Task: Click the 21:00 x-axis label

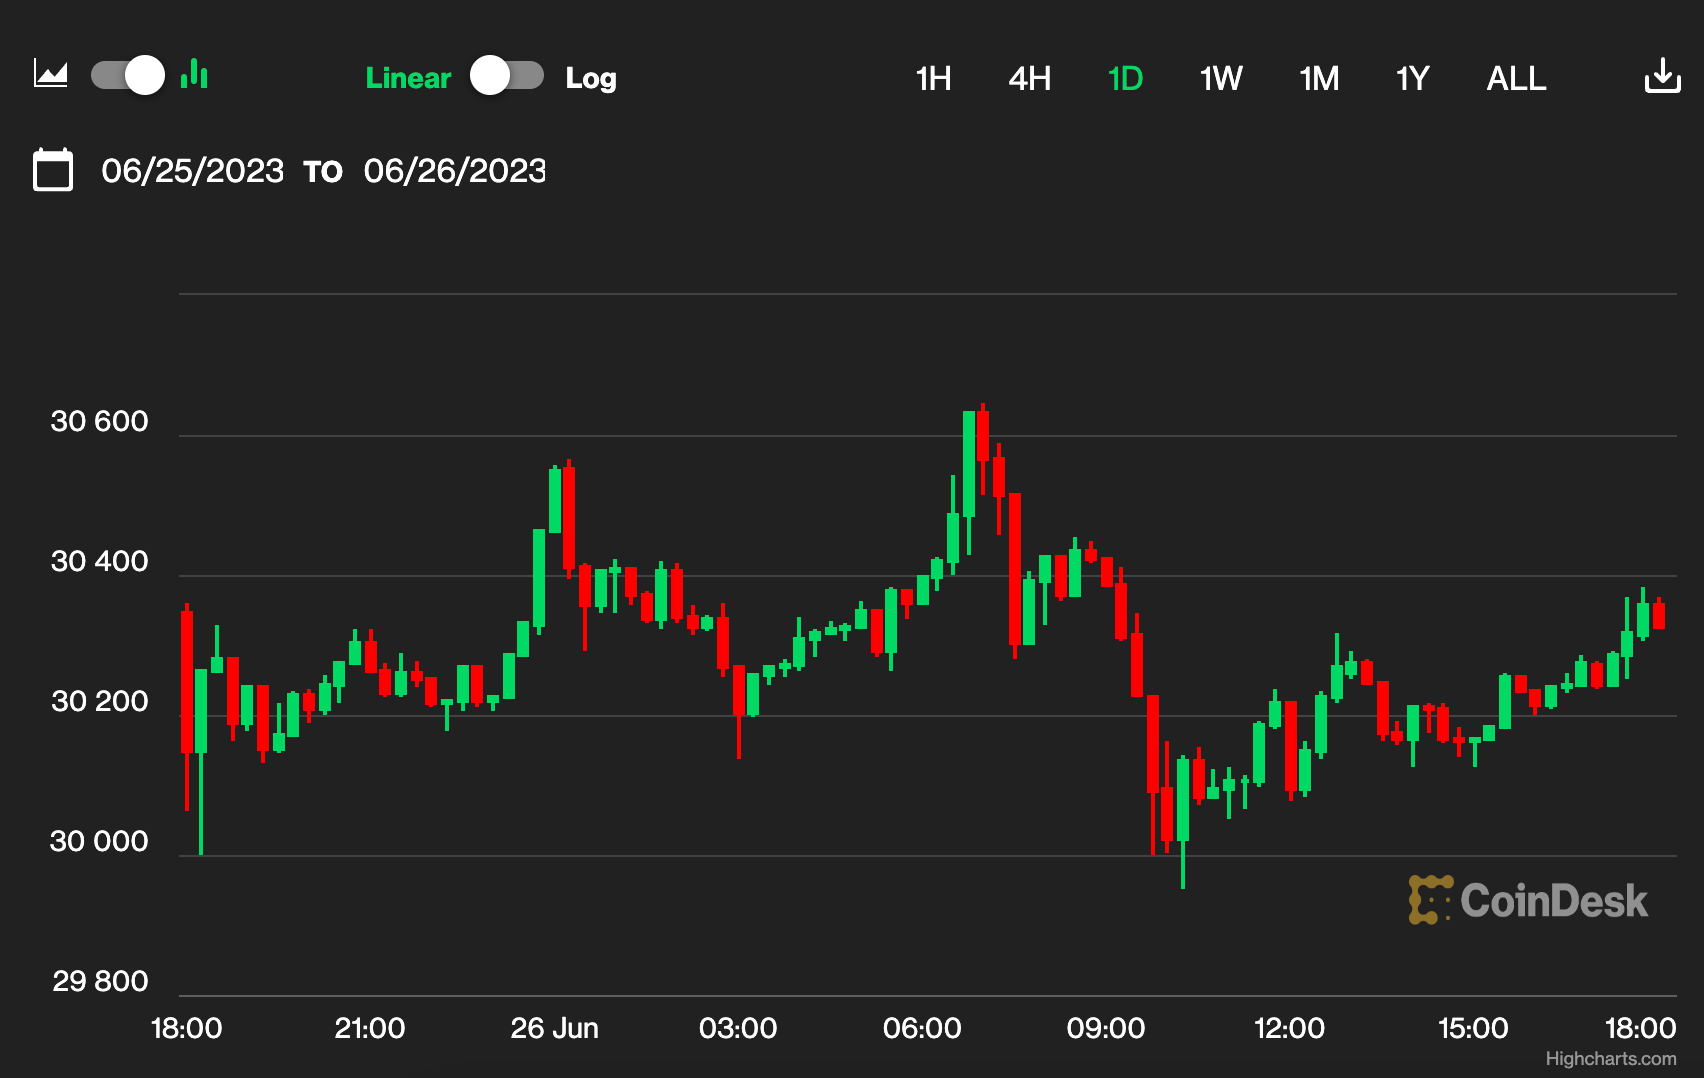Action: [x=370, y=1028]
